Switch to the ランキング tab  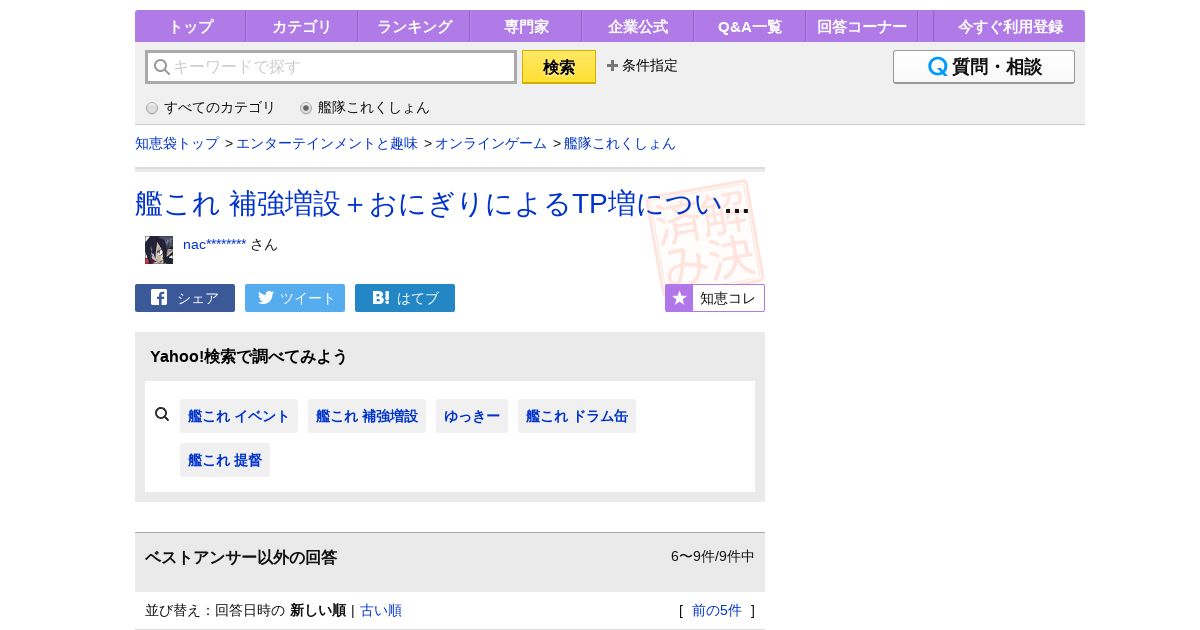[x=414, y=26]
